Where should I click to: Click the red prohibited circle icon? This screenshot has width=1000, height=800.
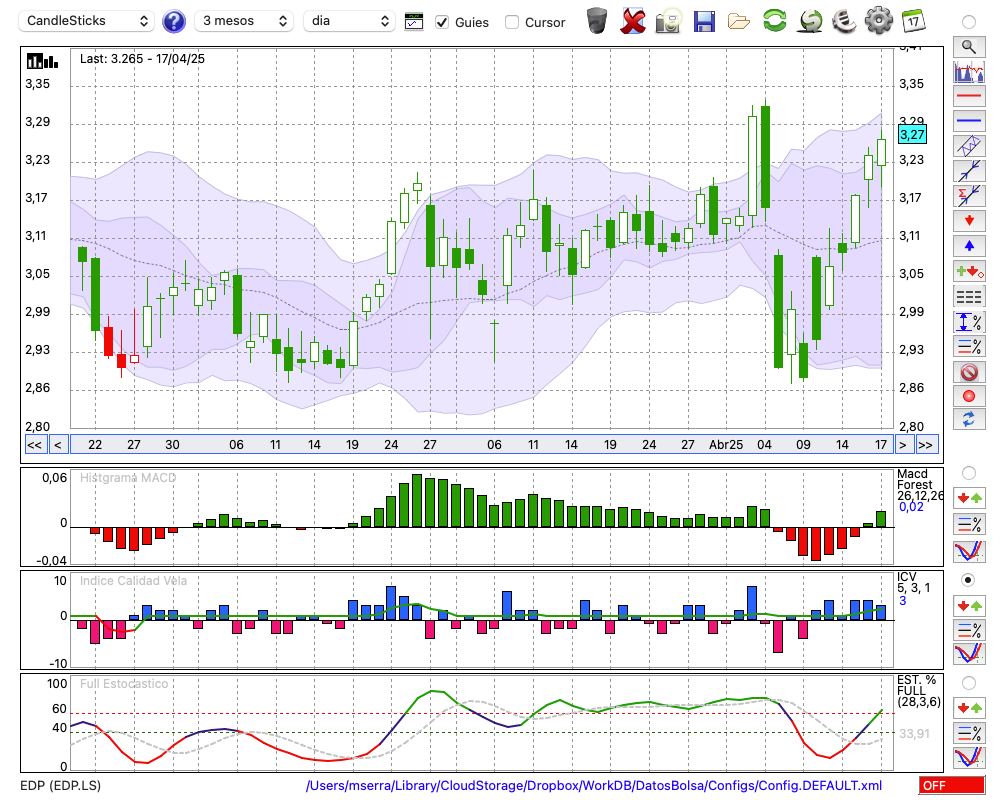click(x=969, y=371)
